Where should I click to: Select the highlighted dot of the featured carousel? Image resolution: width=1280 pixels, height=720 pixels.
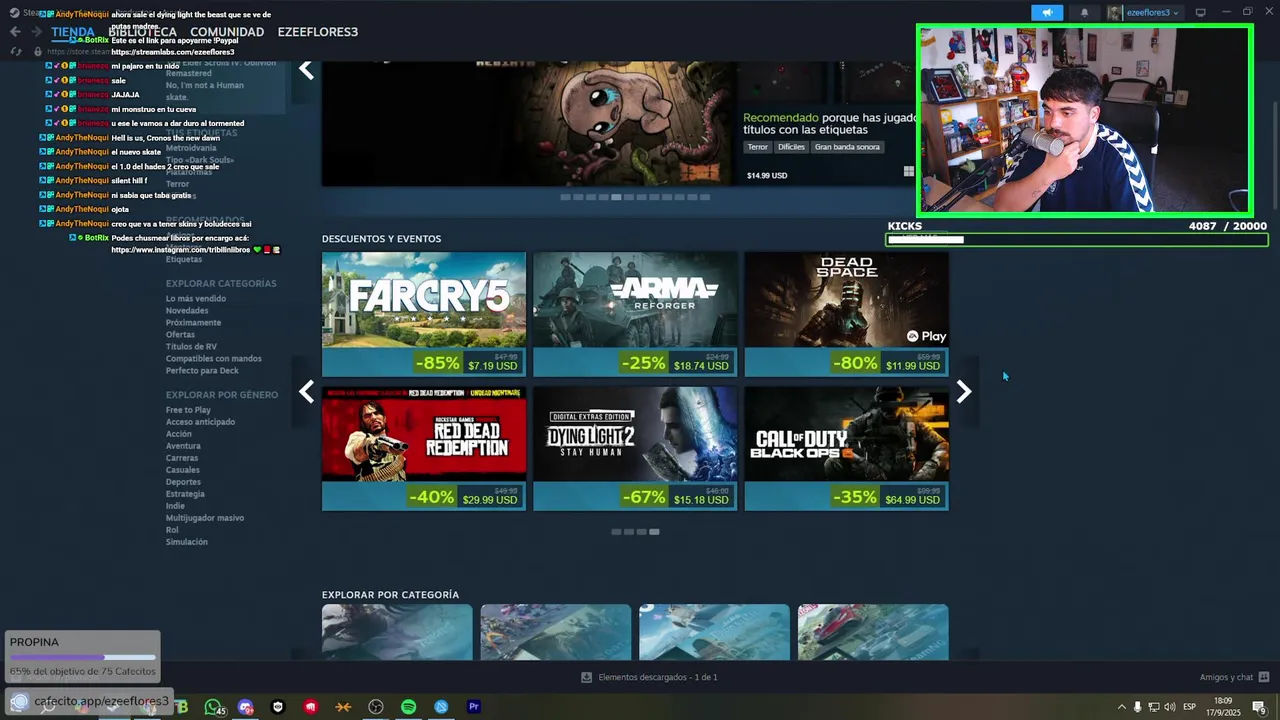pyautogui.click(x=616, y=197)
